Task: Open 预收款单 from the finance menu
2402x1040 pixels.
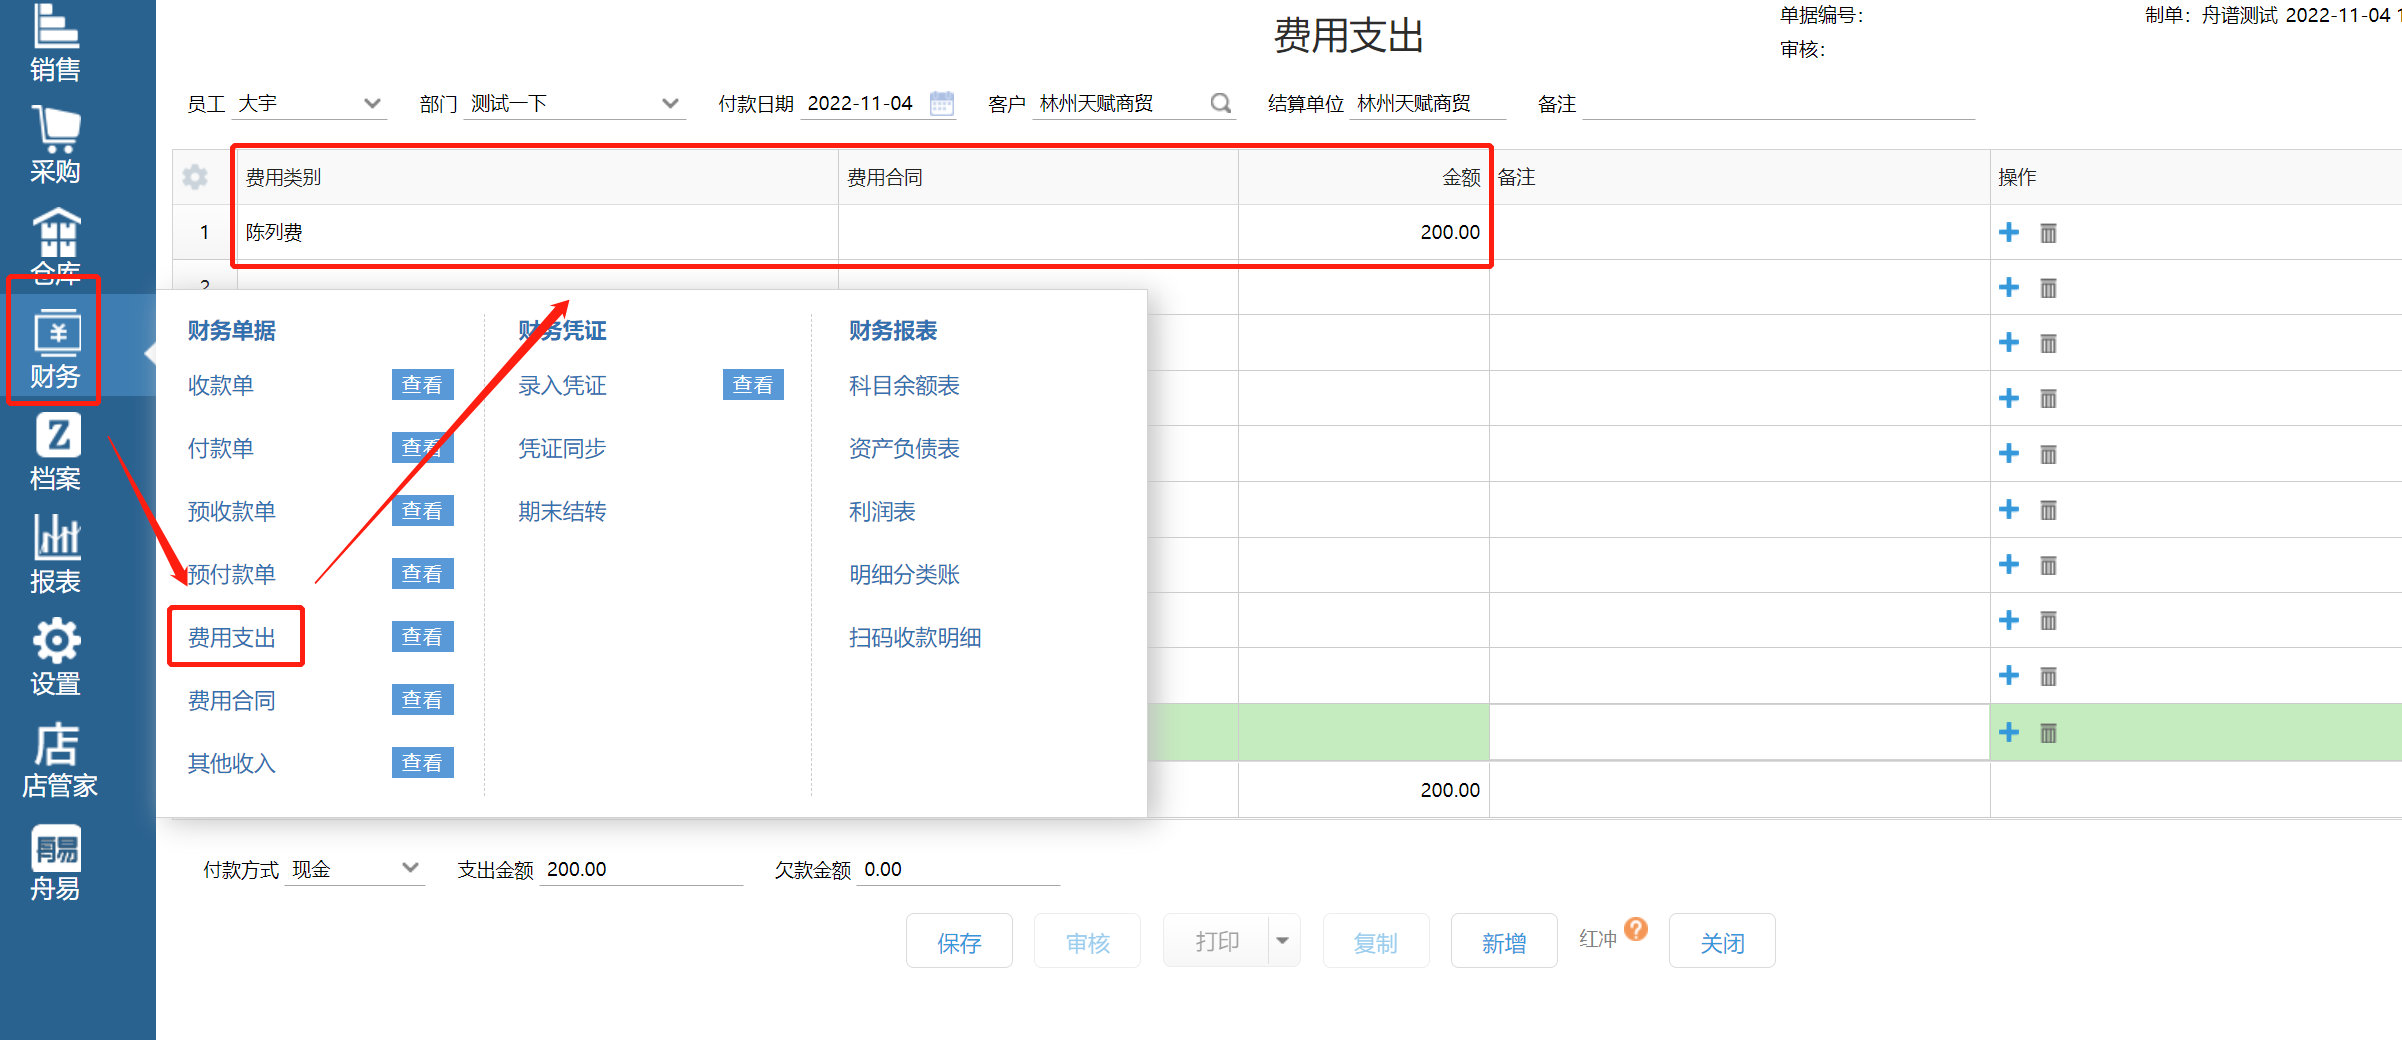Action: coord(232,511)
